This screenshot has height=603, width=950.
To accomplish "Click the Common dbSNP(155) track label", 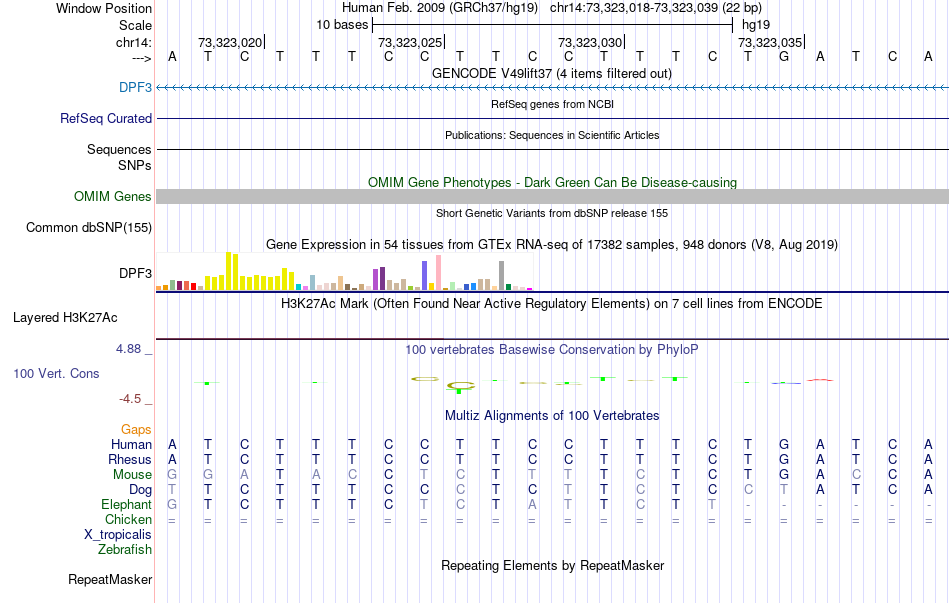I will coord(88,227).
